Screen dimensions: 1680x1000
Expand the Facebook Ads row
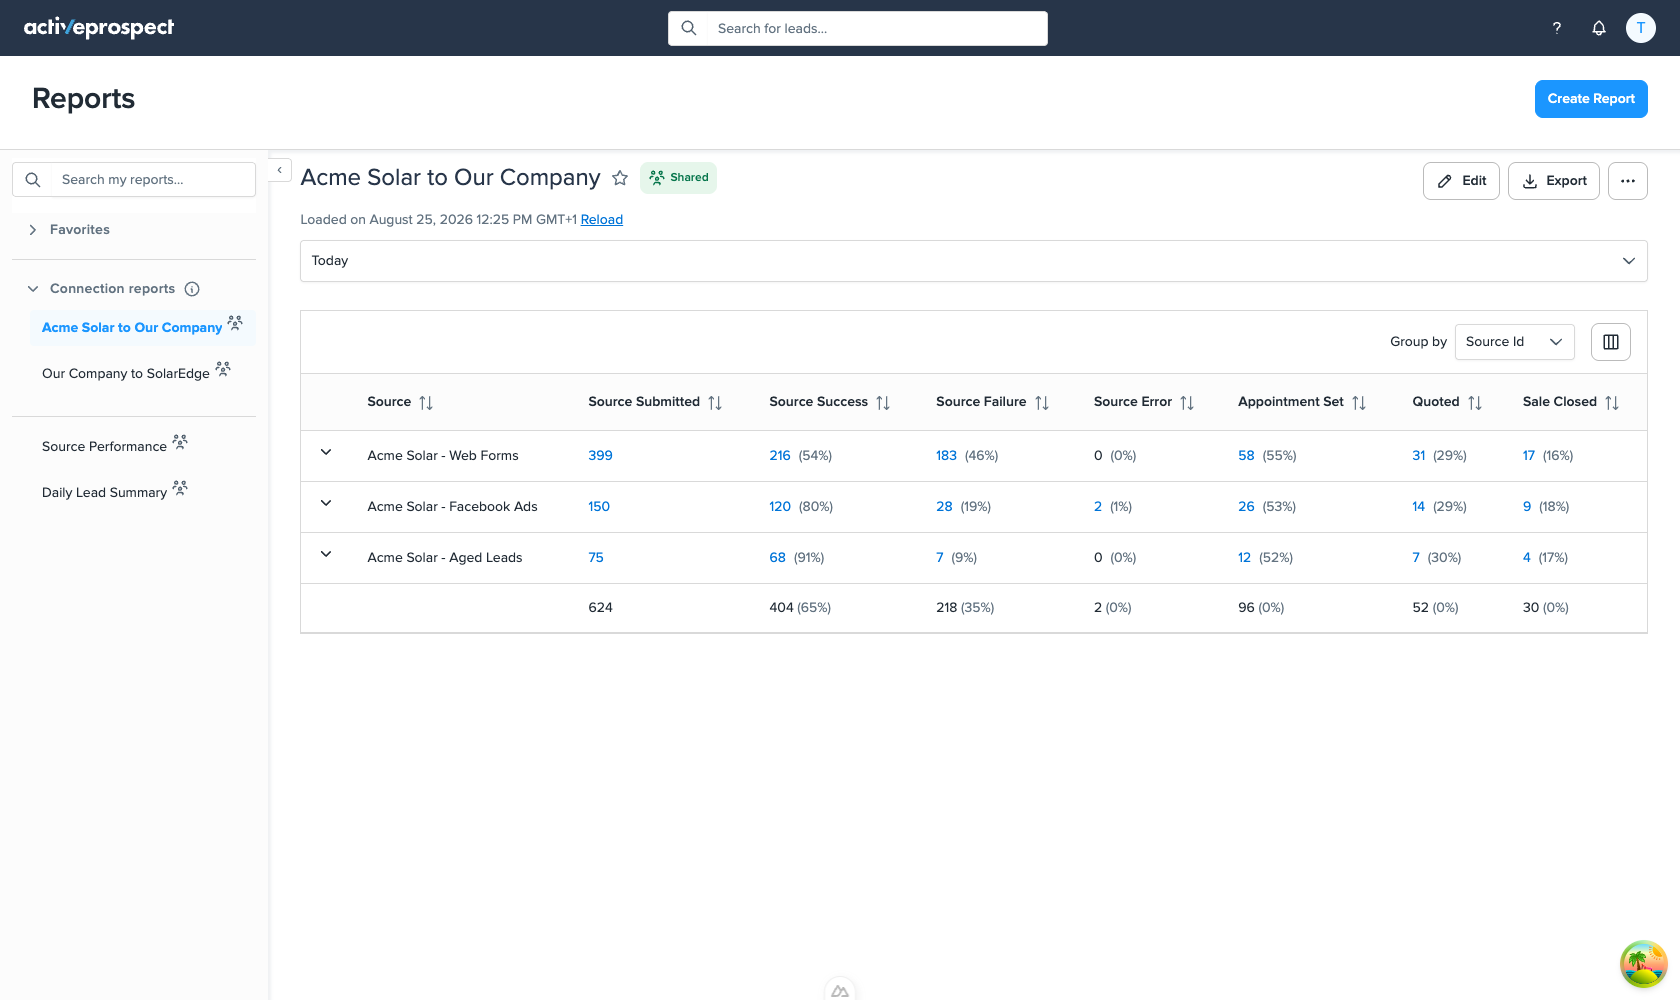pos(326,504)
